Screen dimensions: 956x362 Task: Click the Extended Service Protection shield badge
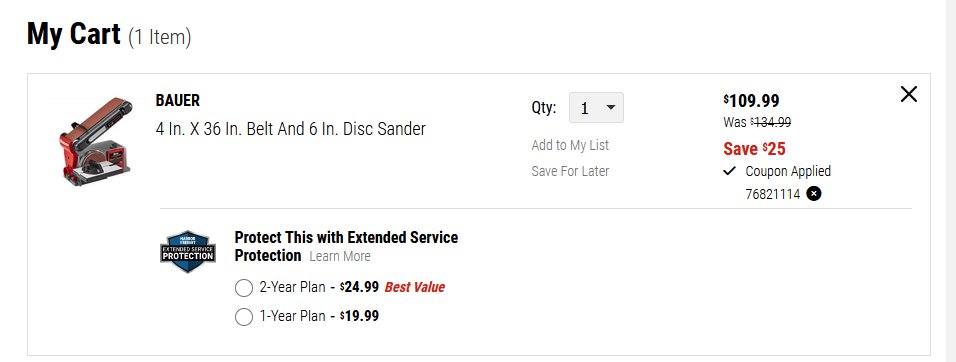(x=188, y=252)
